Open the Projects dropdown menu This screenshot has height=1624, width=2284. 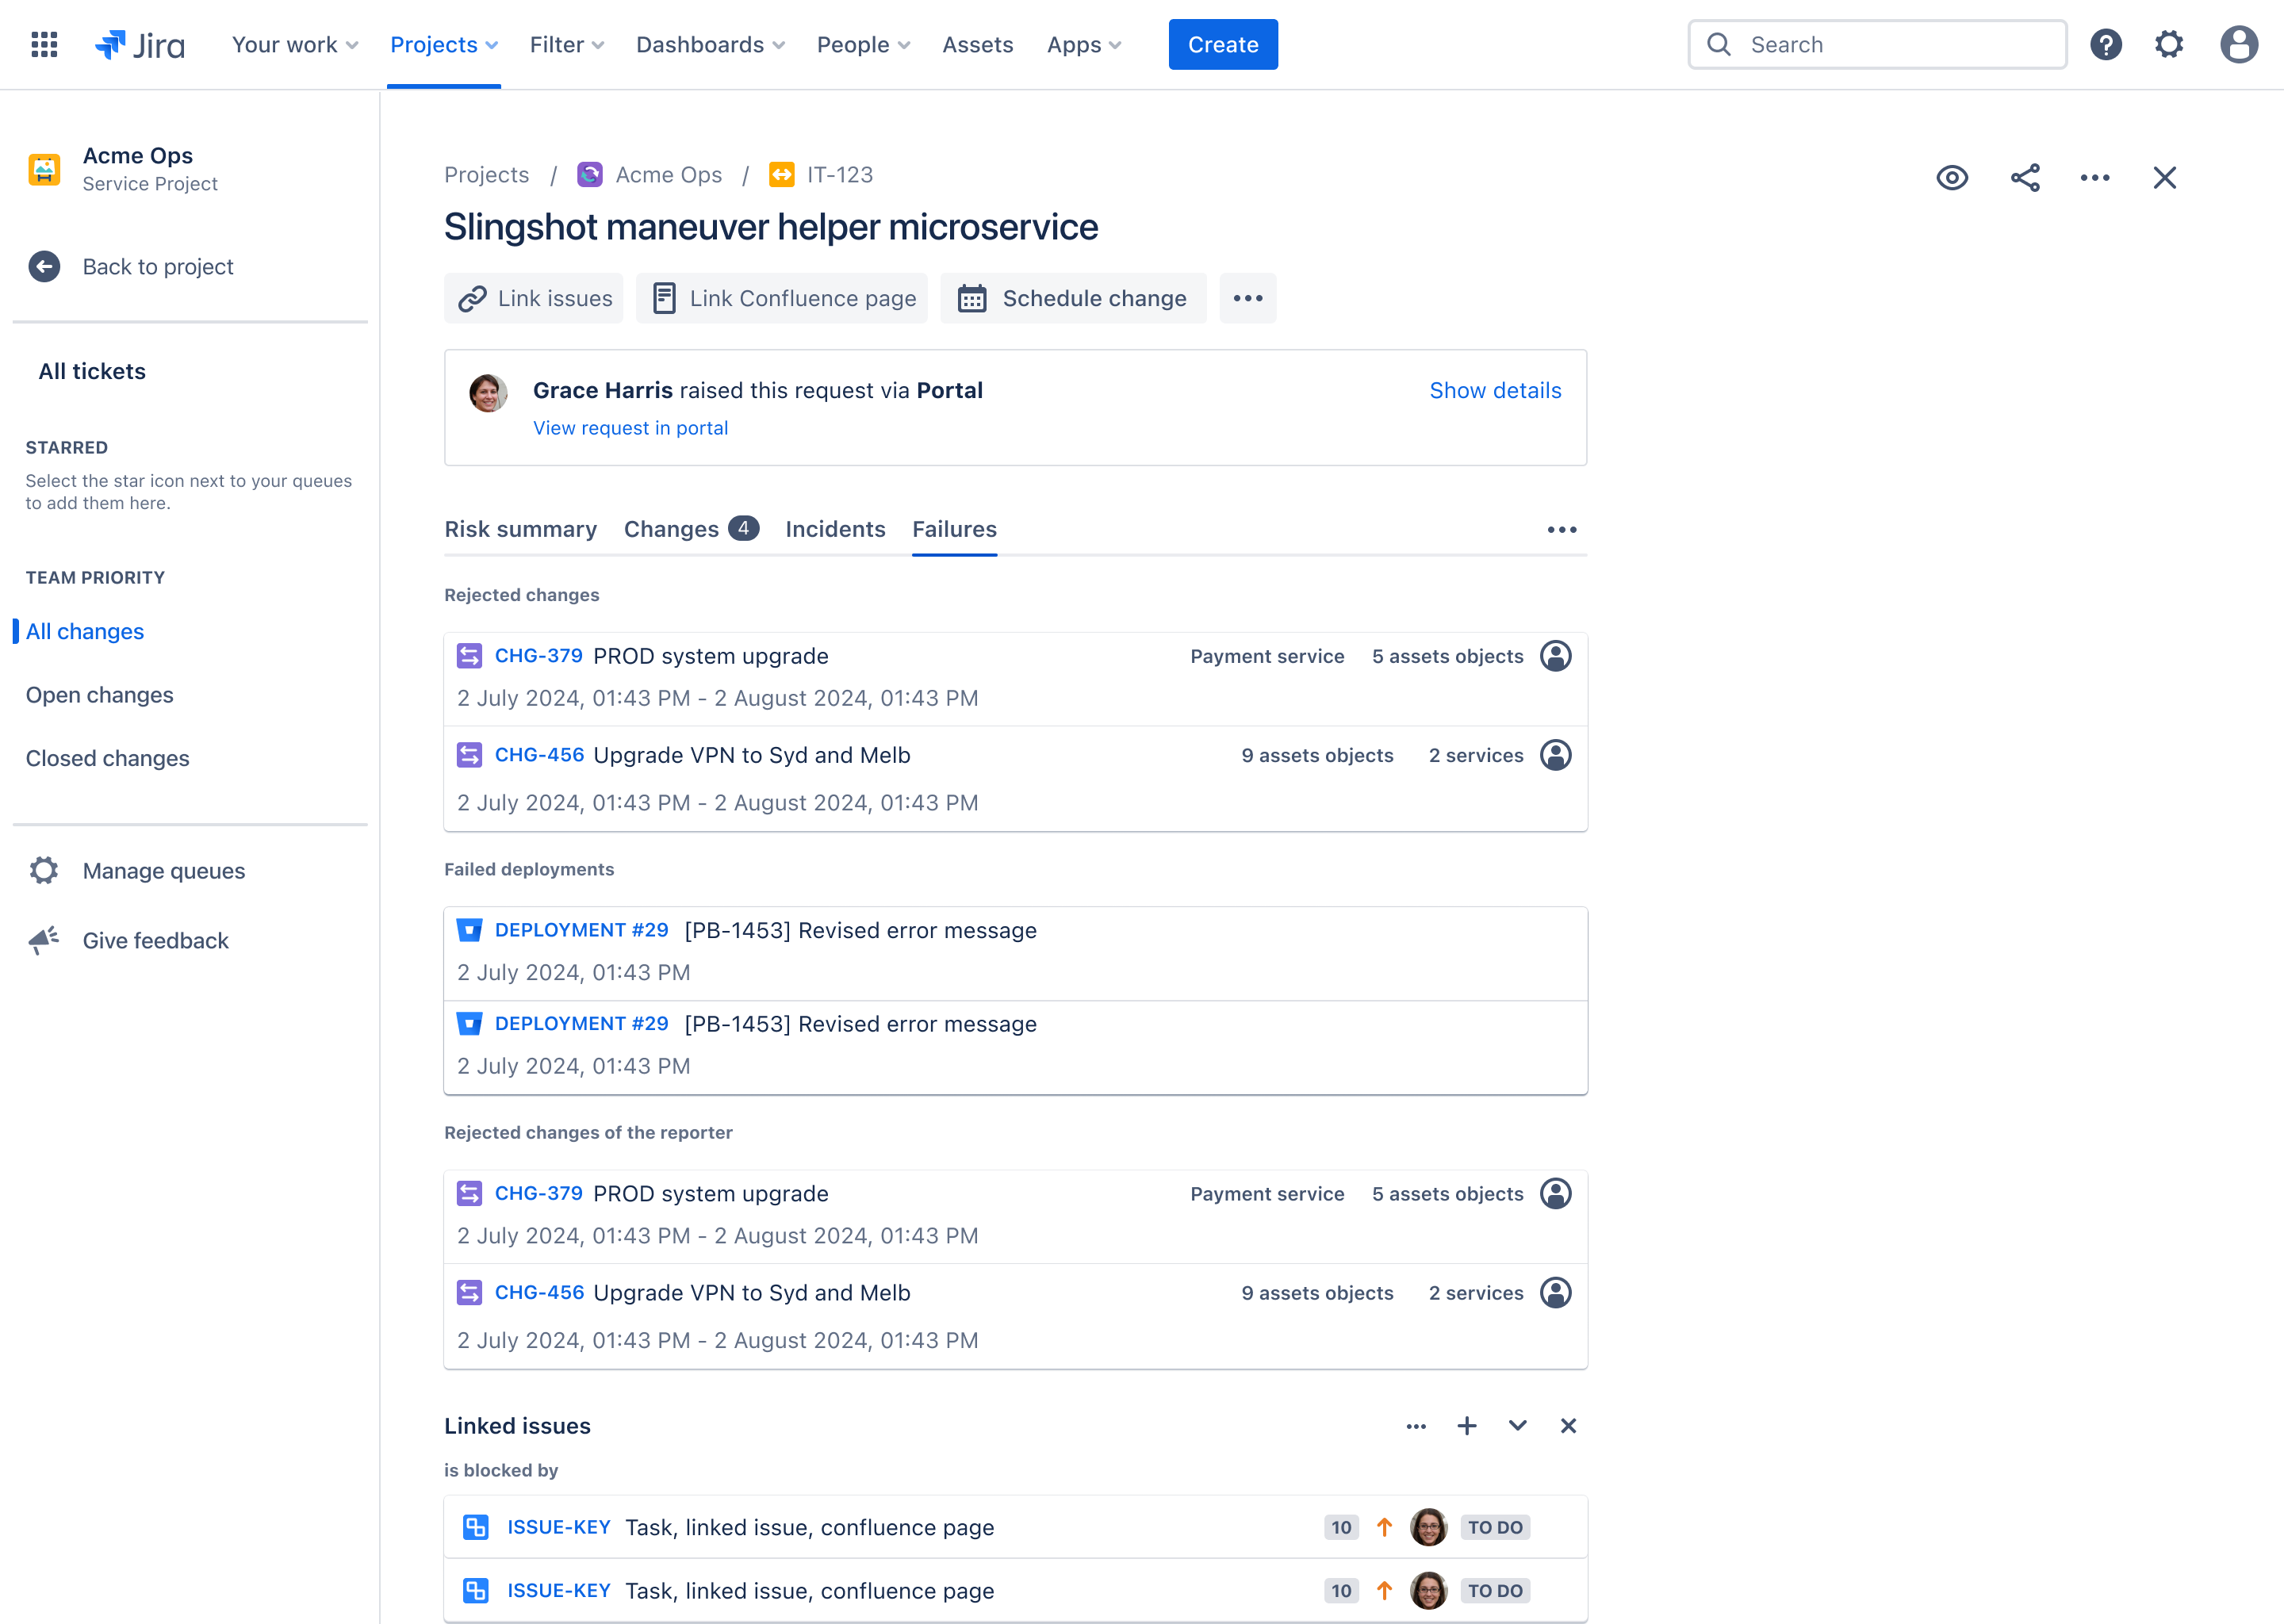[443, 44]
